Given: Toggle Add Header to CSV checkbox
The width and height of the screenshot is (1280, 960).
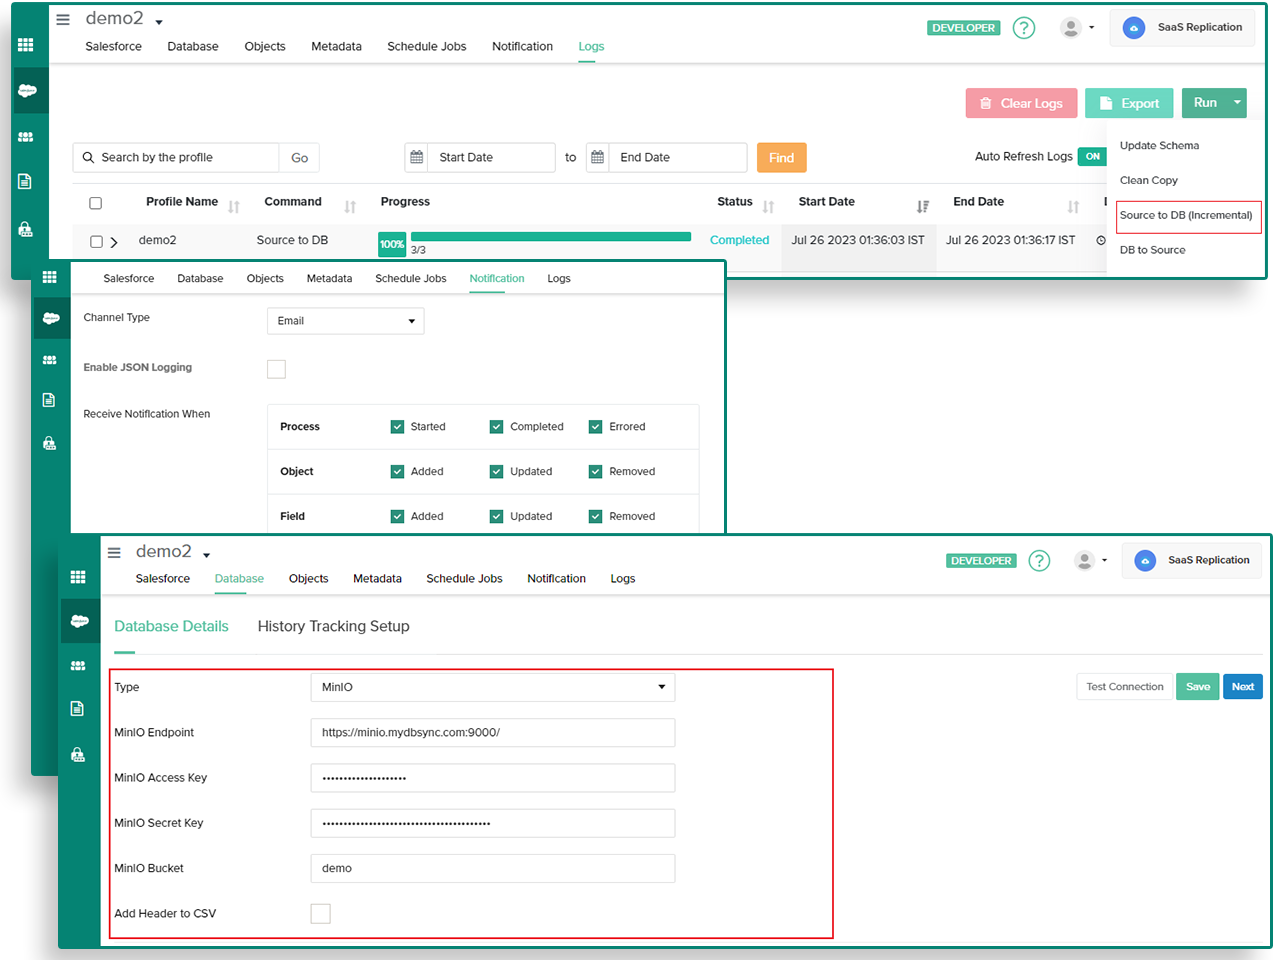Looking at the screenshot, I should [320, 913].
